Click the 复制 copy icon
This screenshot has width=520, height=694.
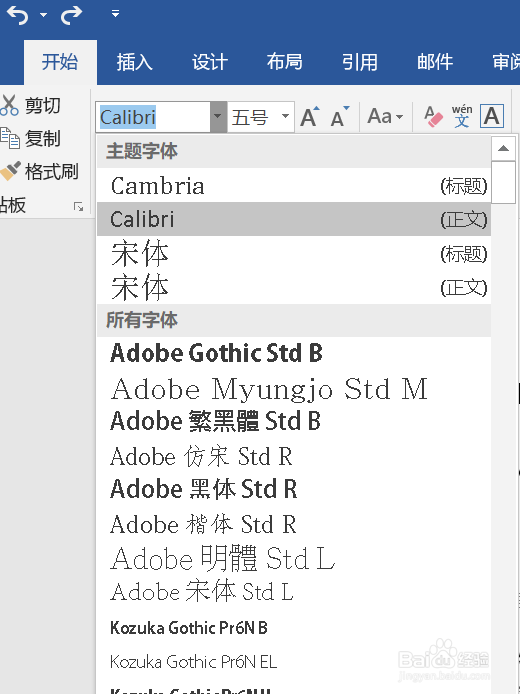10,138
